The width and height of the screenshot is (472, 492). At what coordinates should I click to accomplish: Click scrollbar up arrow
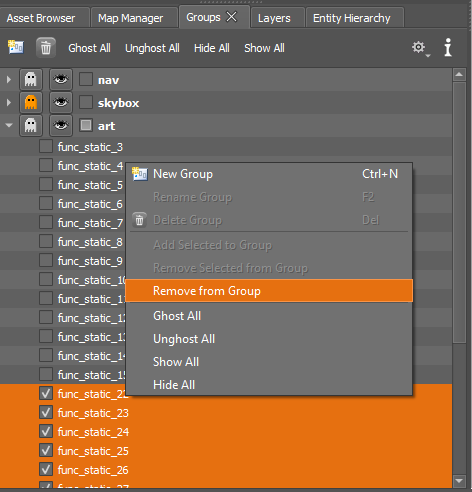point(459,75)
